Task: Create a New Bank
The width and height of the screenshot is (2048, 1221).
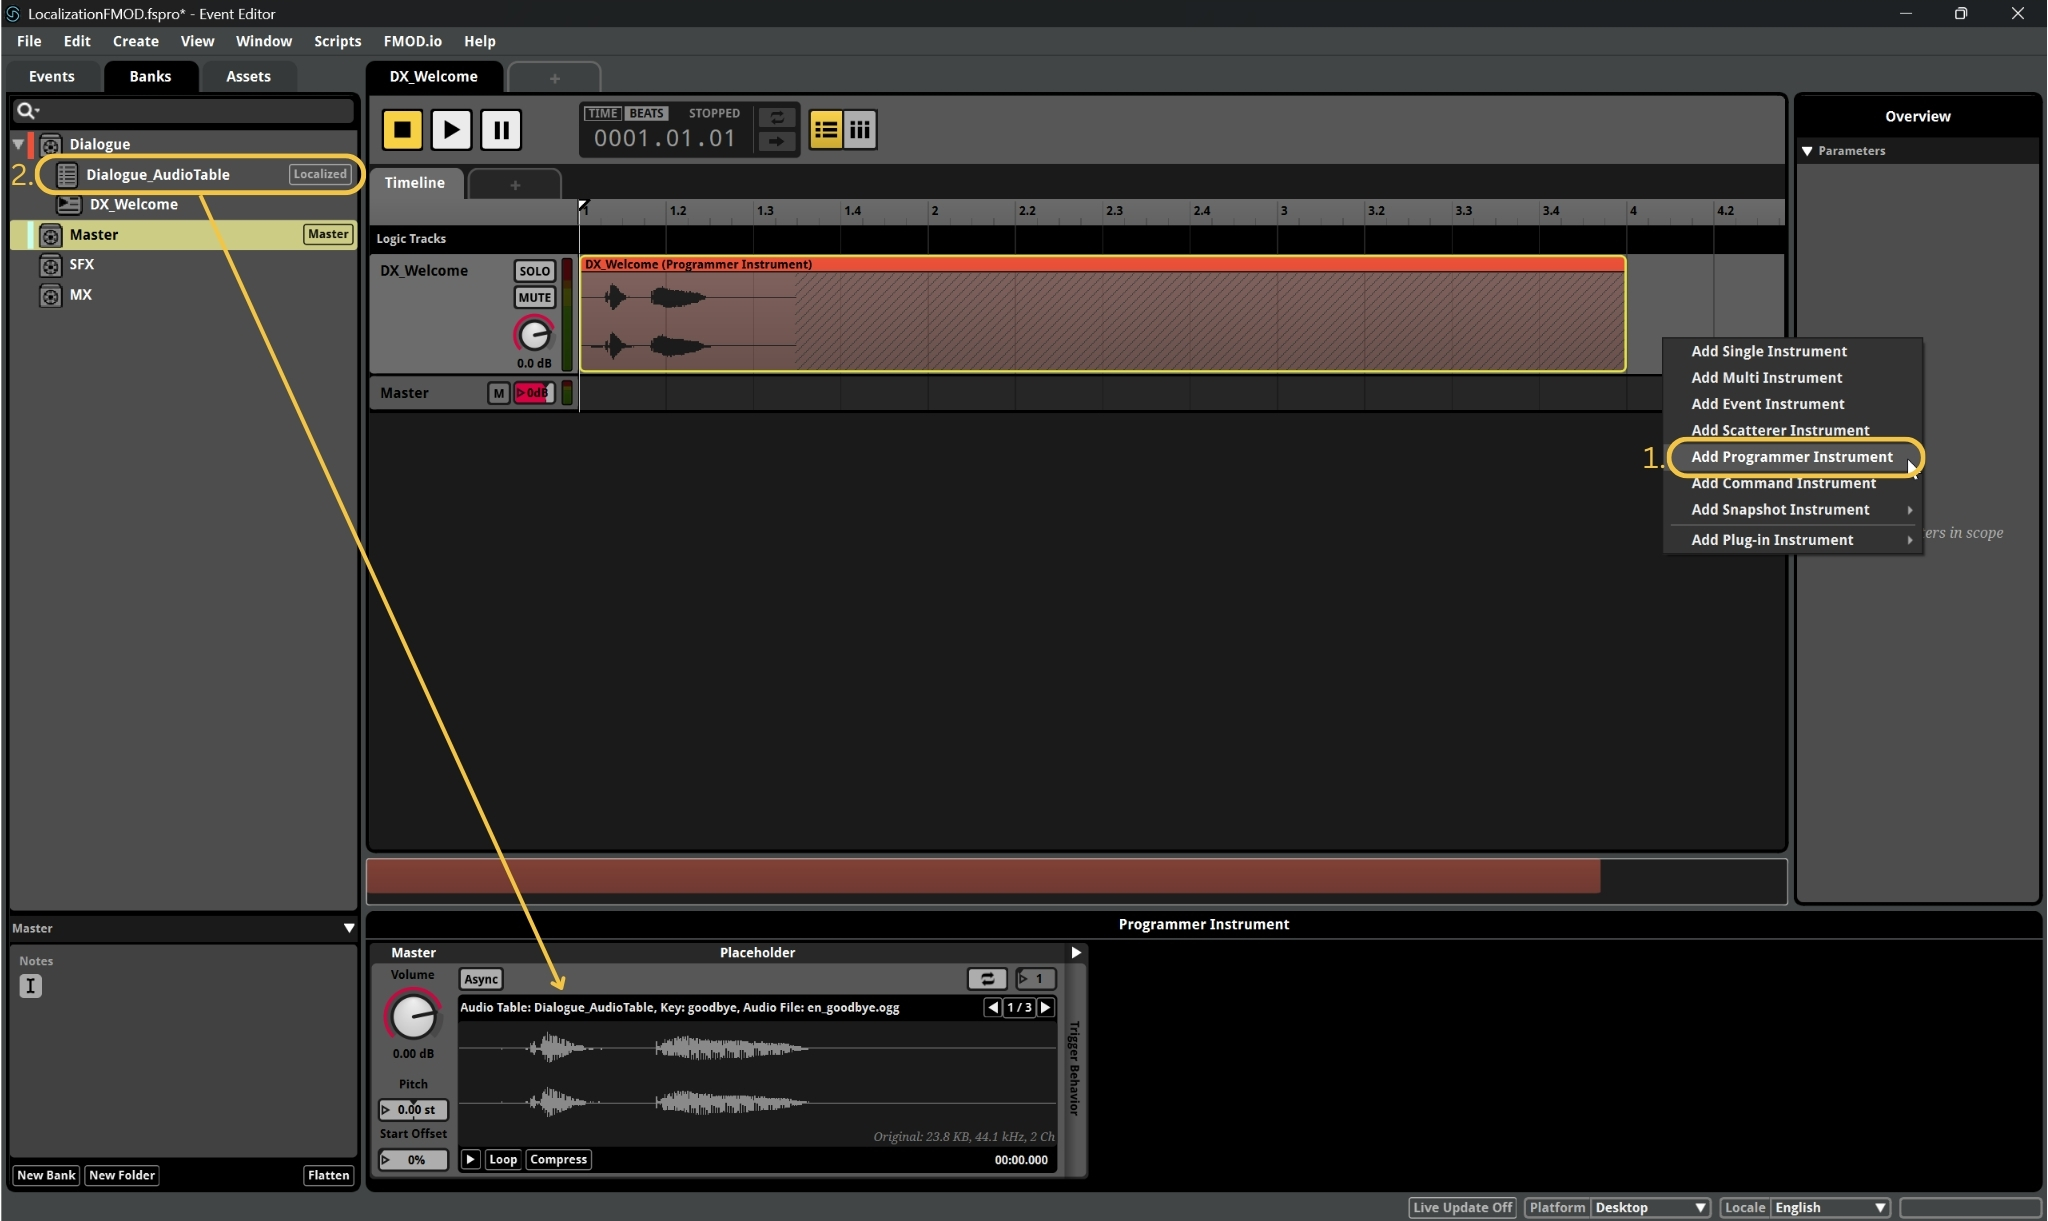Action: click(x=46, y=1175)
